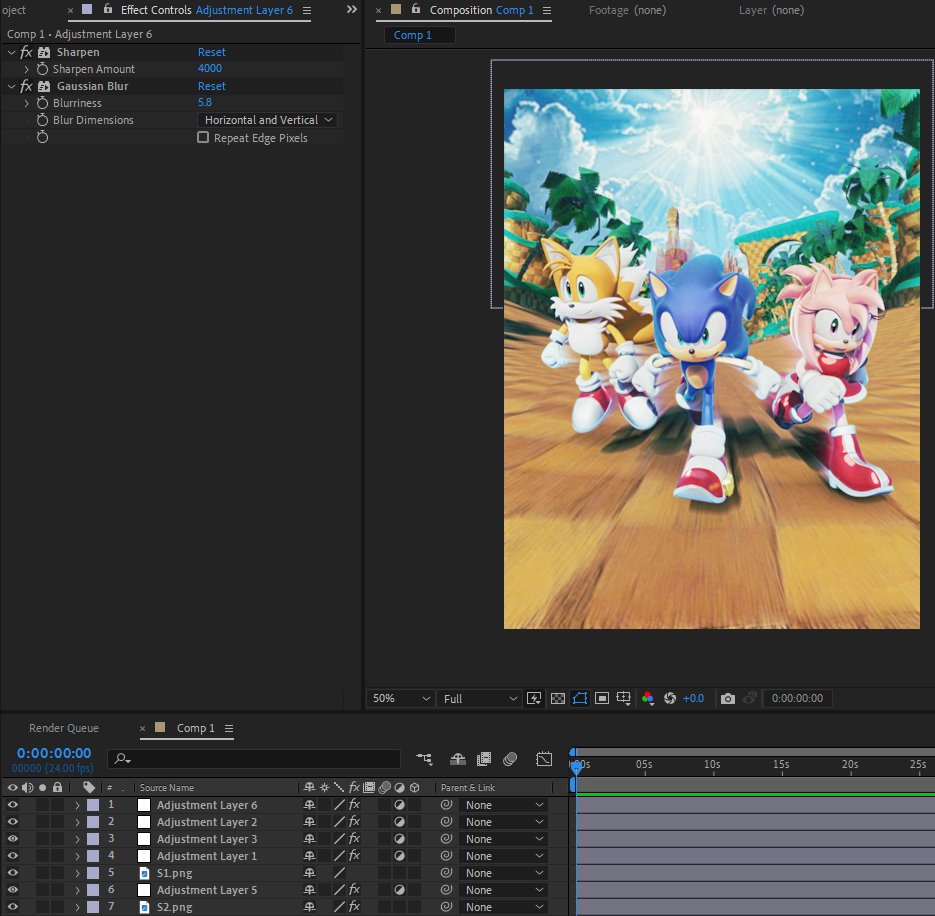The width and height of the screenshot is (935, 916).
Task: Open parent dropdown for S2.png layer
Action: click(x=504, y=906)
